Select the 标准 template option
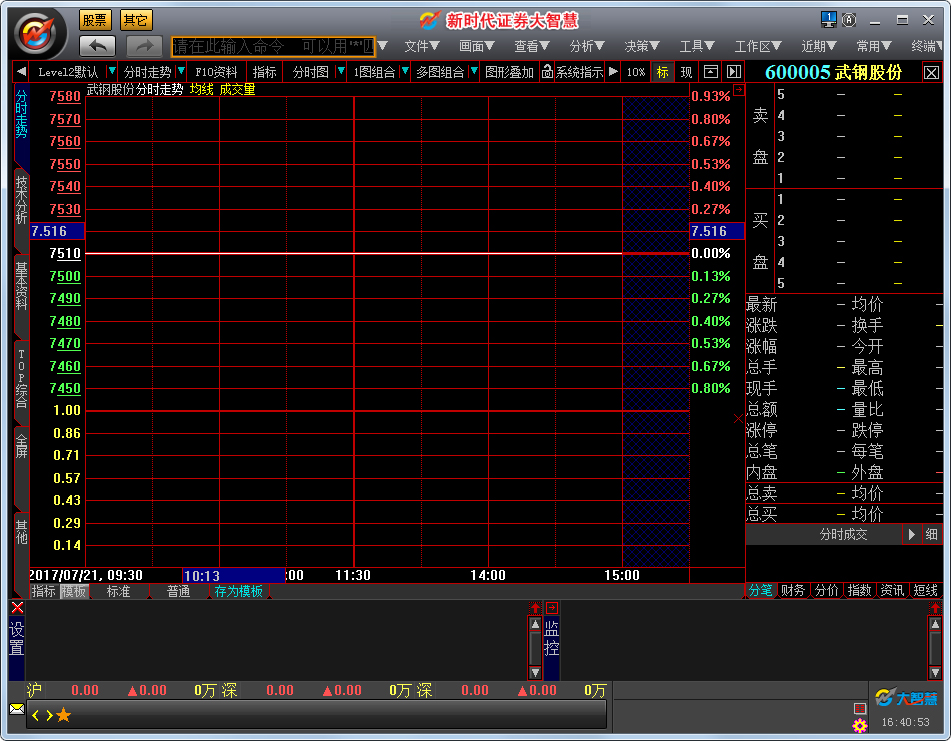This screenshot has height=741, width=951. [118, 591]
